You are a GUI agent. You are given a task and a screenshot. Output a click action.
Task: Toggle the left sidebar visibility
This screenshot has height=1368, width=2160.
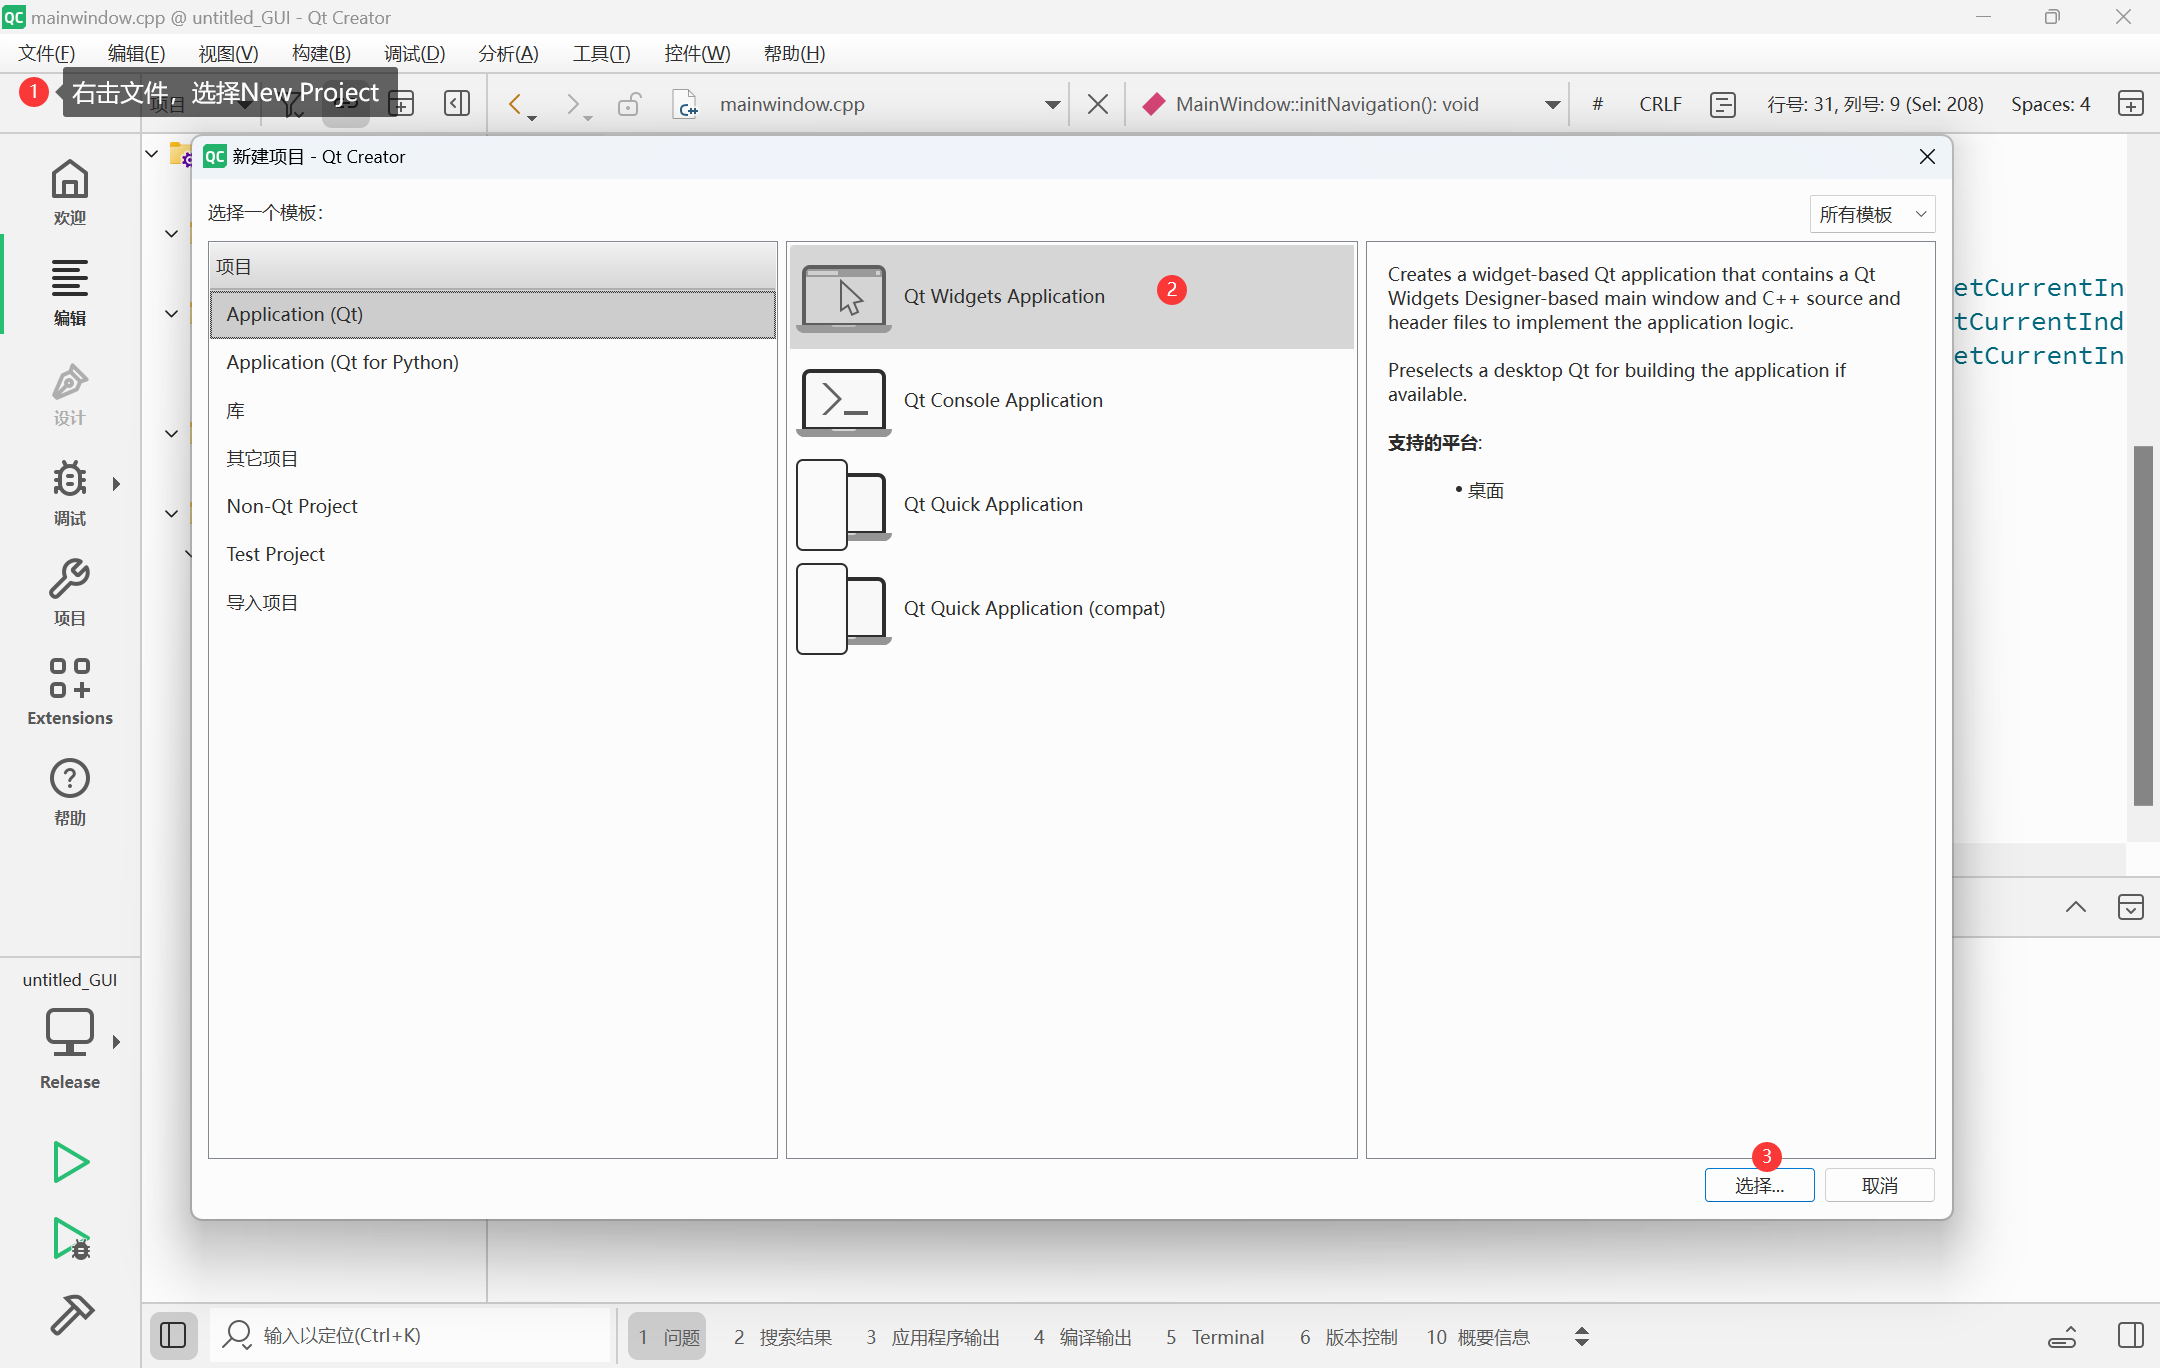tap(173, 1335)
